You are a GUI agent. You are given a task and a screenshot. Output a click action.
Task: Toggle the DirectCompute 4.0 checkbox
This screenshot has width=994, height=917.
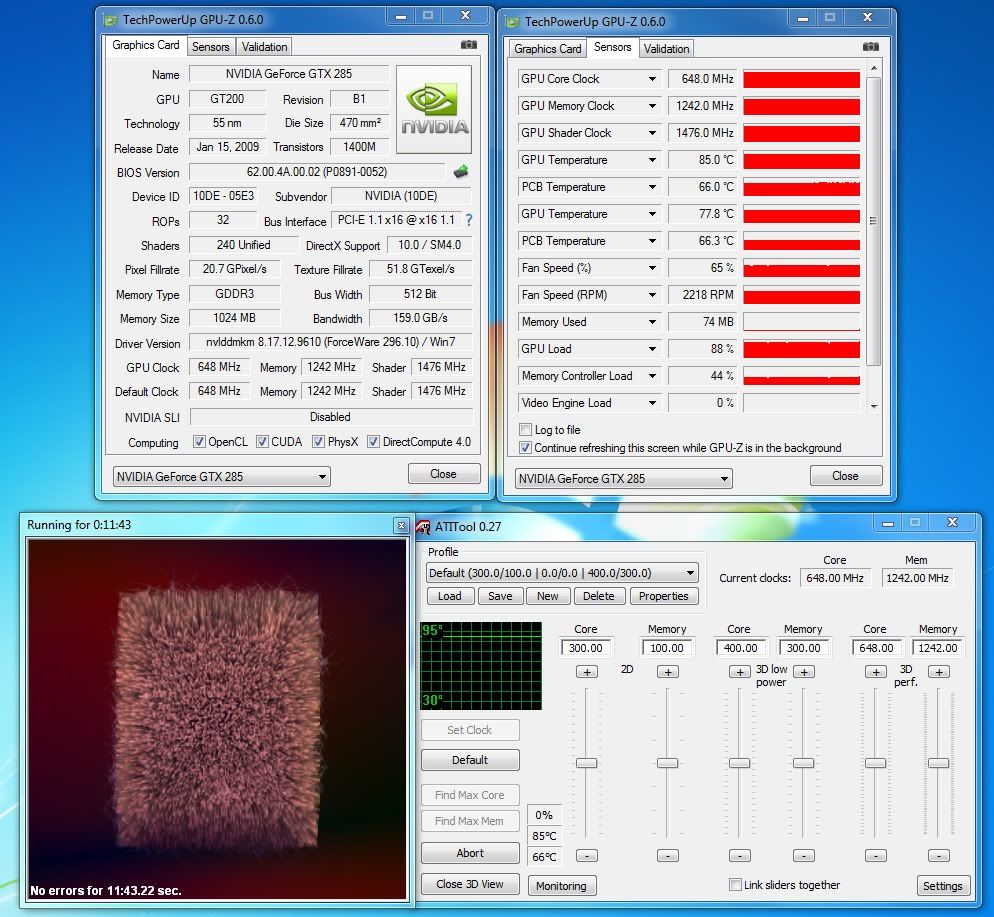tap(373, 442)
